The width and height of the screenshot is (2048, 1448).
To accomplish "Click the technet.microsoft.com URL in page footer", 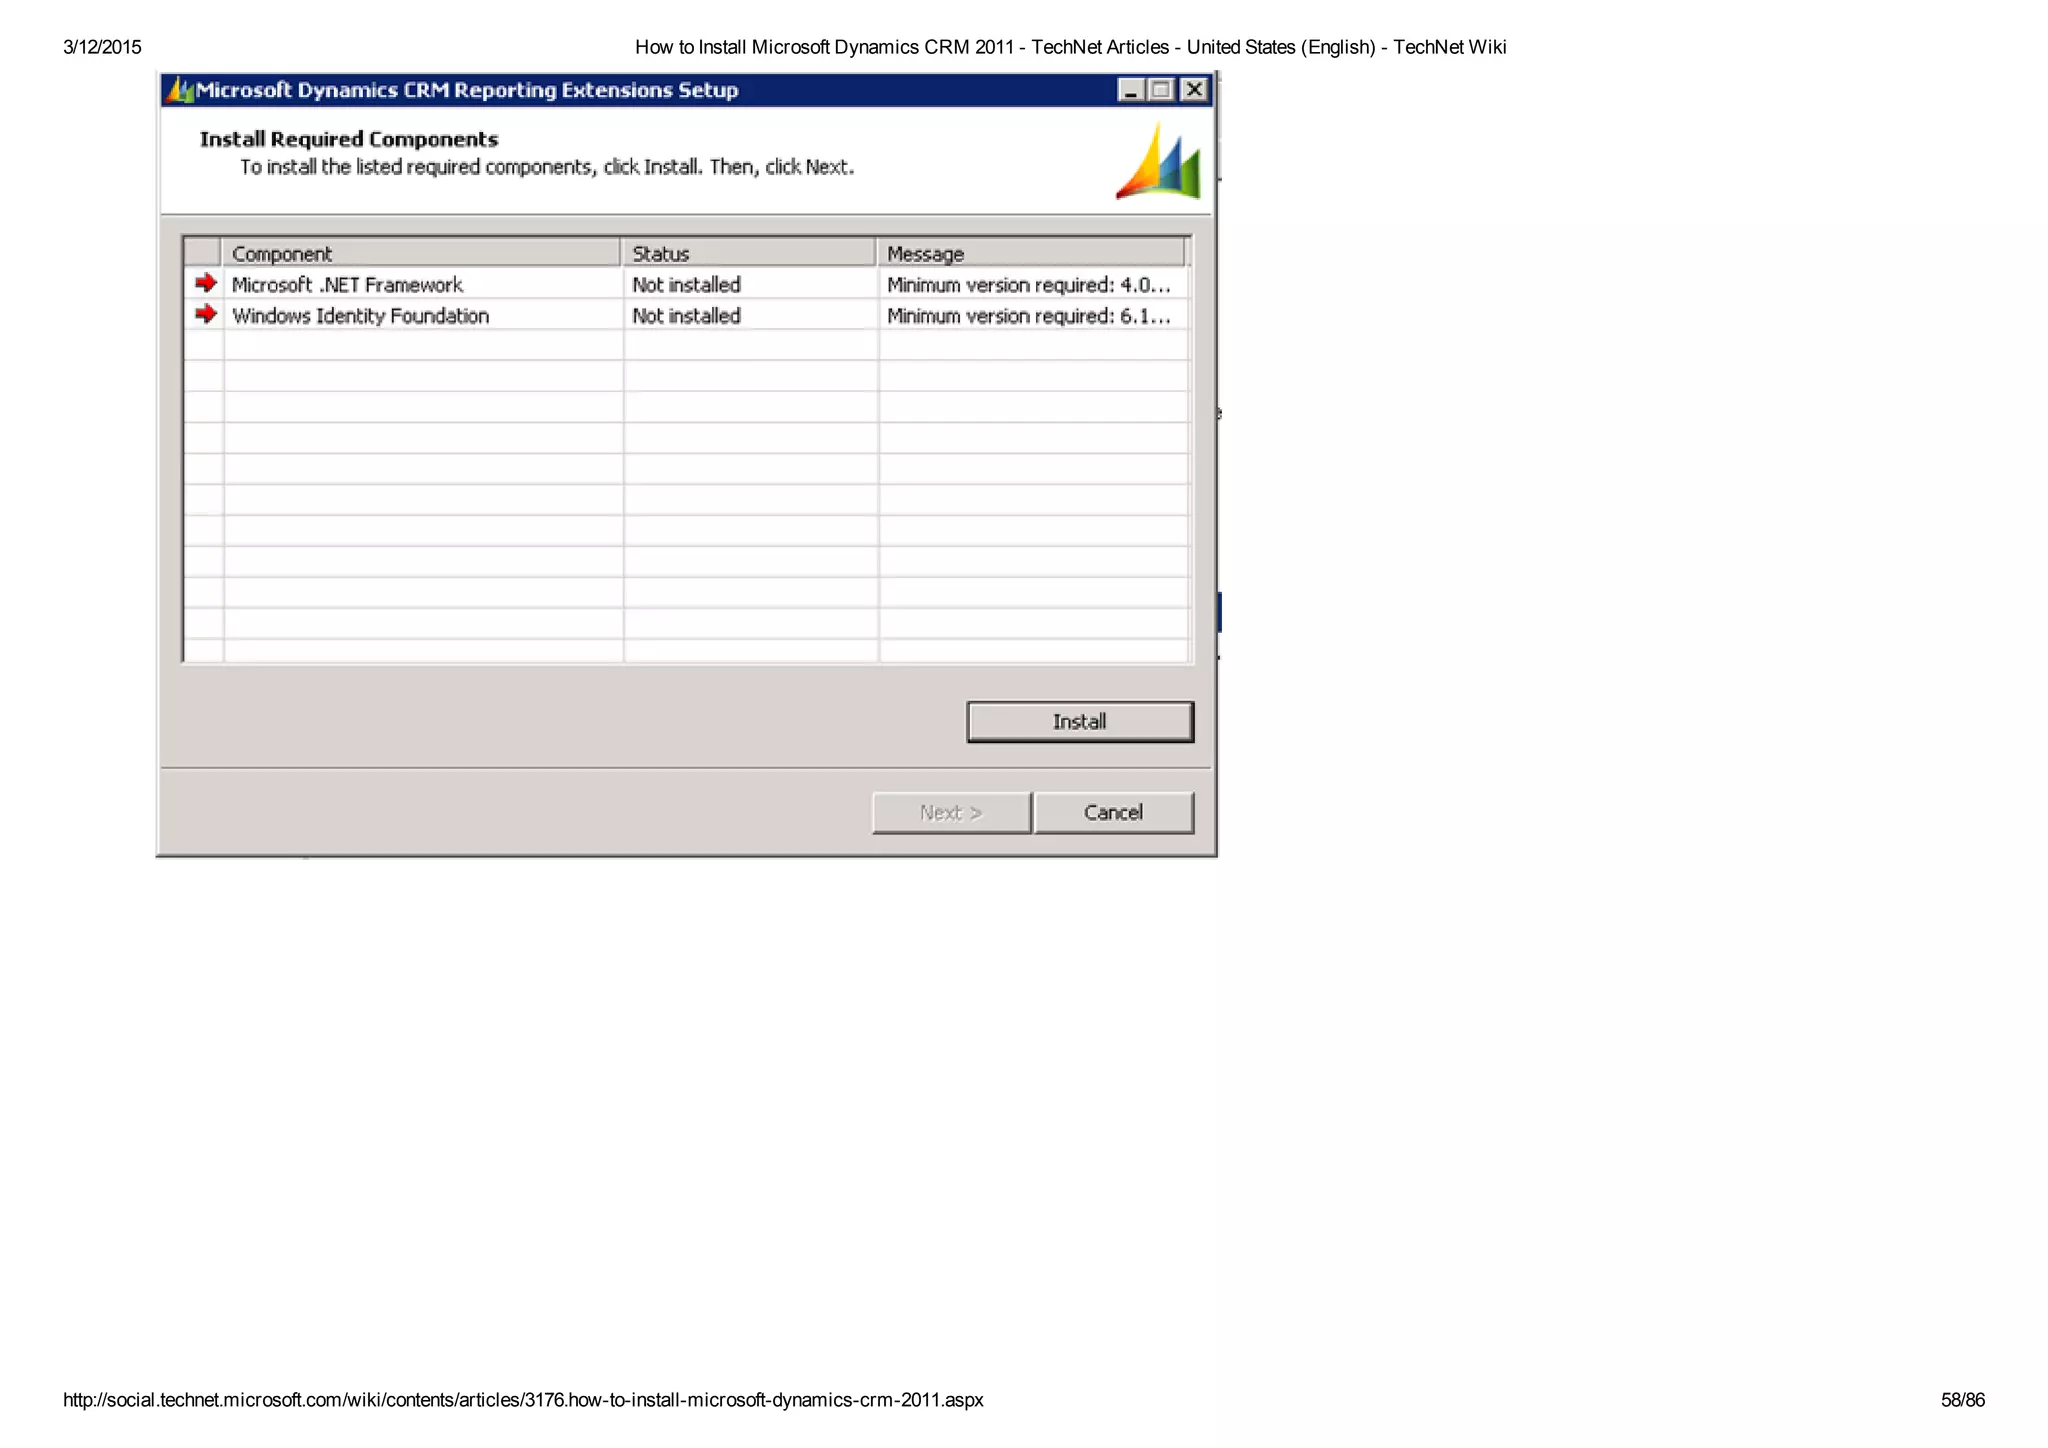I will point(523,1400).
